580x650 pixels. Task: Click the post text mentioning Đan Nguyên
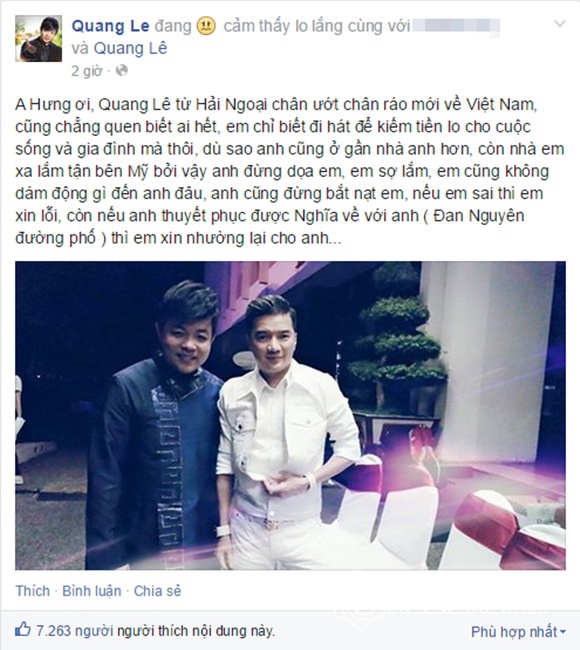(x=479, y=216)
